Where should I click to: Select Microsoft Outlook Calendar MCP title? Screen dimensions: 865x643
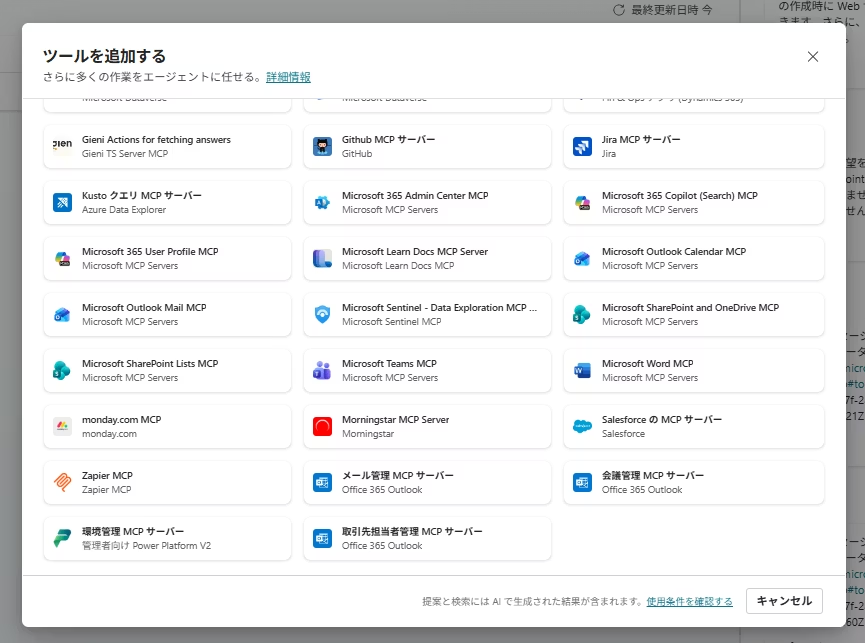pos(674,251)
